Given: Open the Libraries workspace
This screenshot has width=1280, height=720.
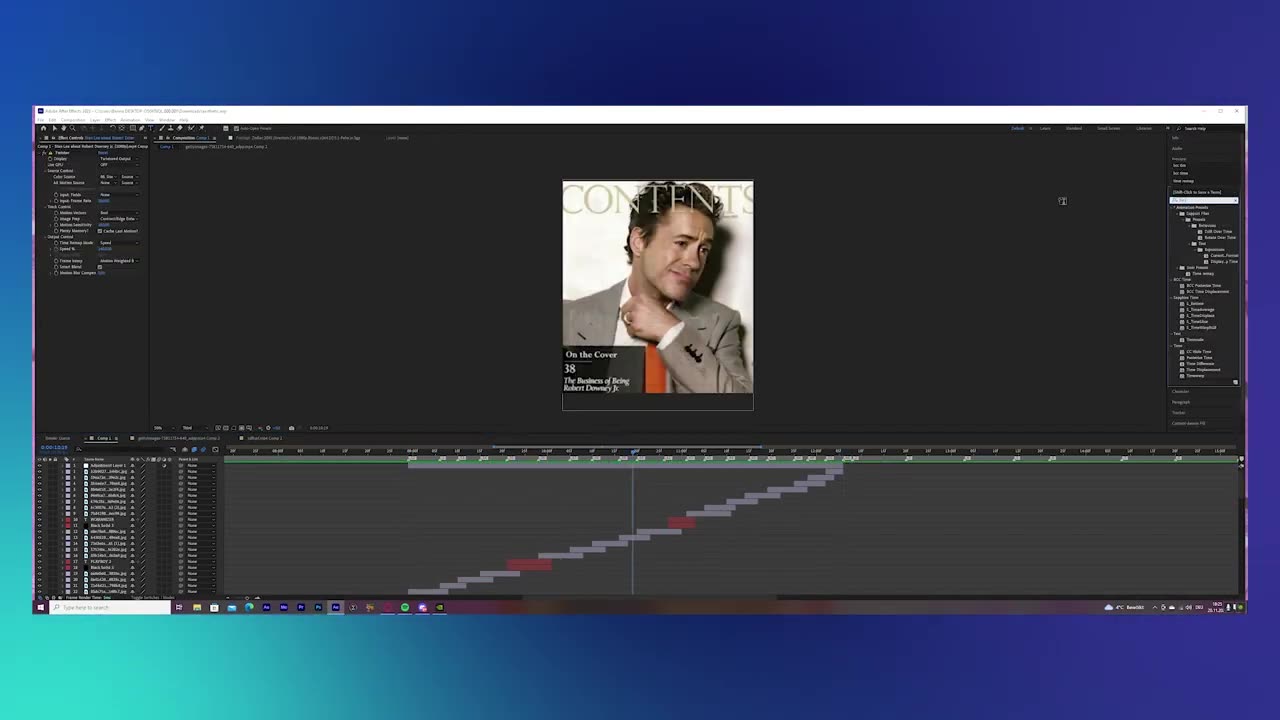Looking at the screenshot, I should [x=1144, y=128].
